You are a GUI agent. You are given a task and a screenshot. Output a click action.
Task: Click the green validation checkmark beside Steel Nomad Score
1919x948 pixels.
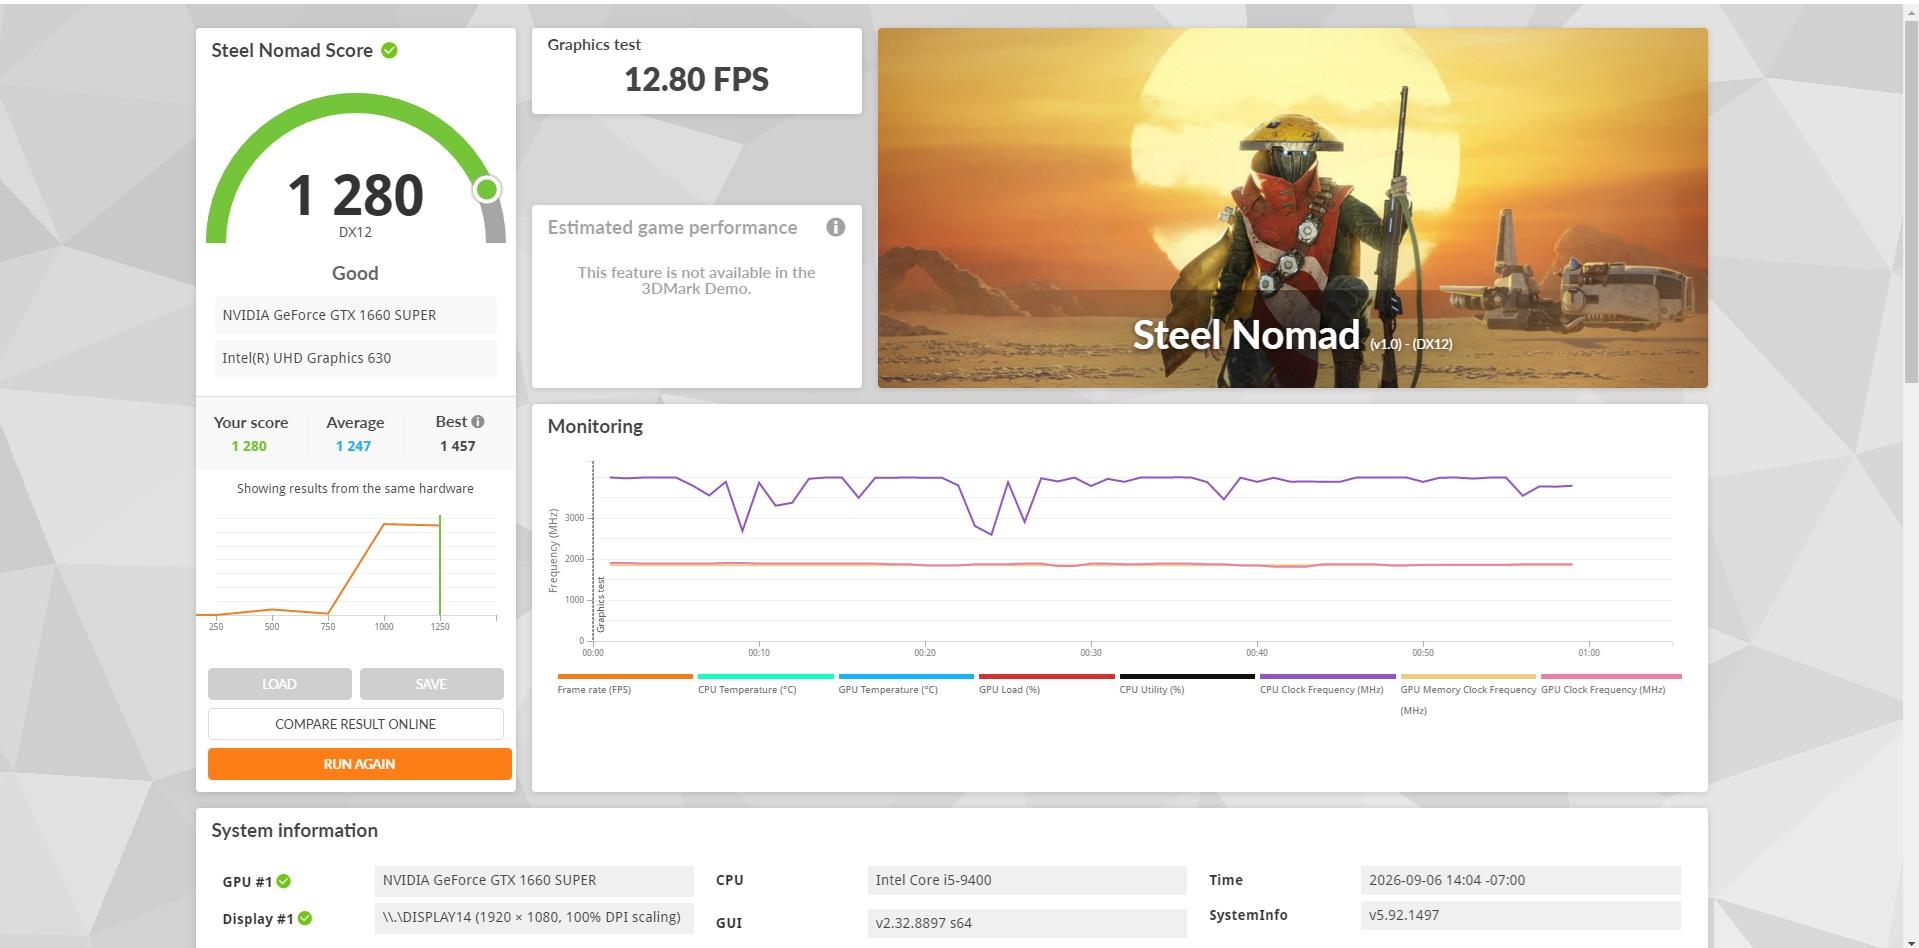tap(390, 50)
